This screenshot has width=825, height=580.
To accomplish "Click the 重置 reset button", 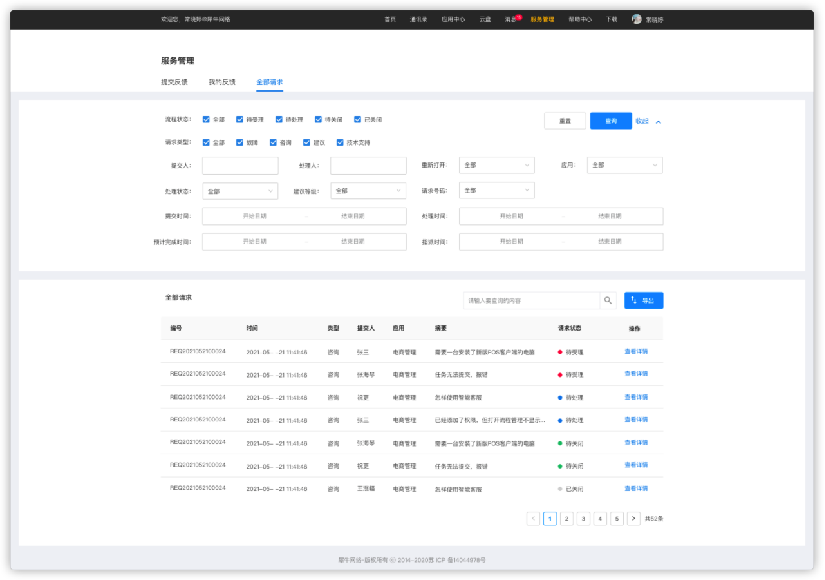I will coord(565,121).
